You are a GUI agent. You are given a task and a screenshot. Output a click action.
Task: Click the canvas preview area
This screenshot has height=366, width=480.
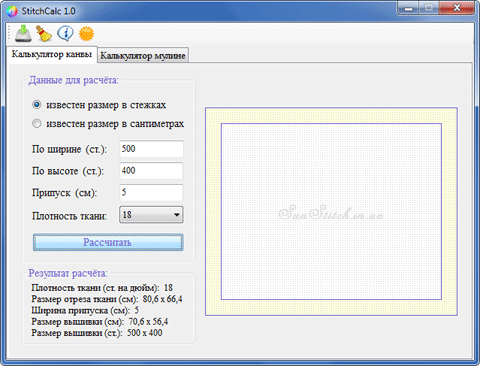click(331, 211)
